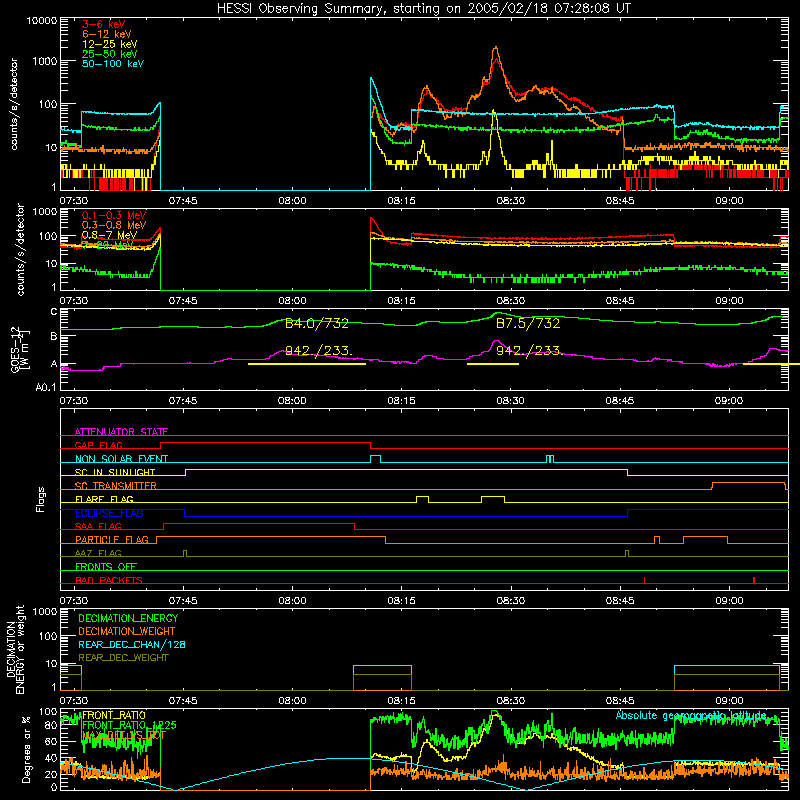Click the first FLARE_FLAG pulse near 08:17
The width and height of the screenshot is (800, 800).
(422, 499)
